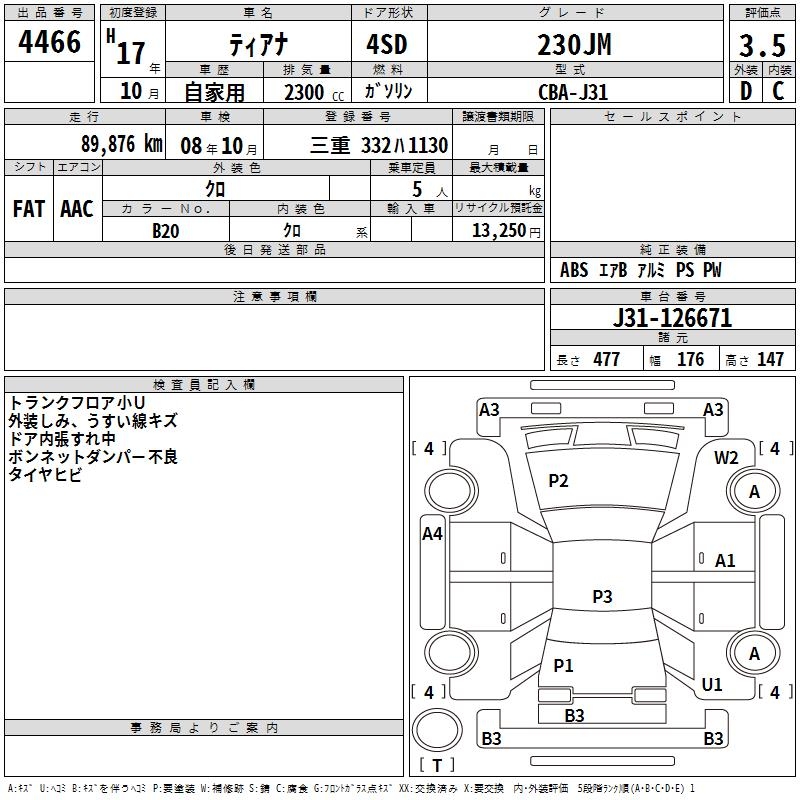Select the mileage 89,876 km

click(x=122, y=144)
